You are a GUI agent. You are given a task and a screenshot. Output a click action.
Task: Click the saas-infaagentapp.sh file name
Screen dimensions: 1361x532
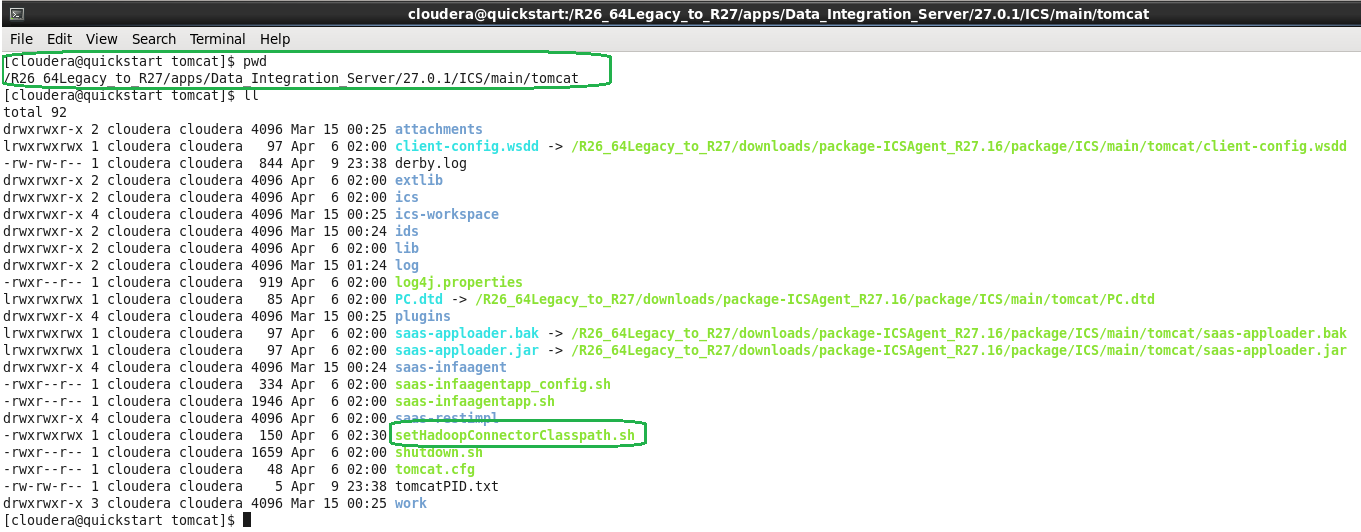point(475,401)
